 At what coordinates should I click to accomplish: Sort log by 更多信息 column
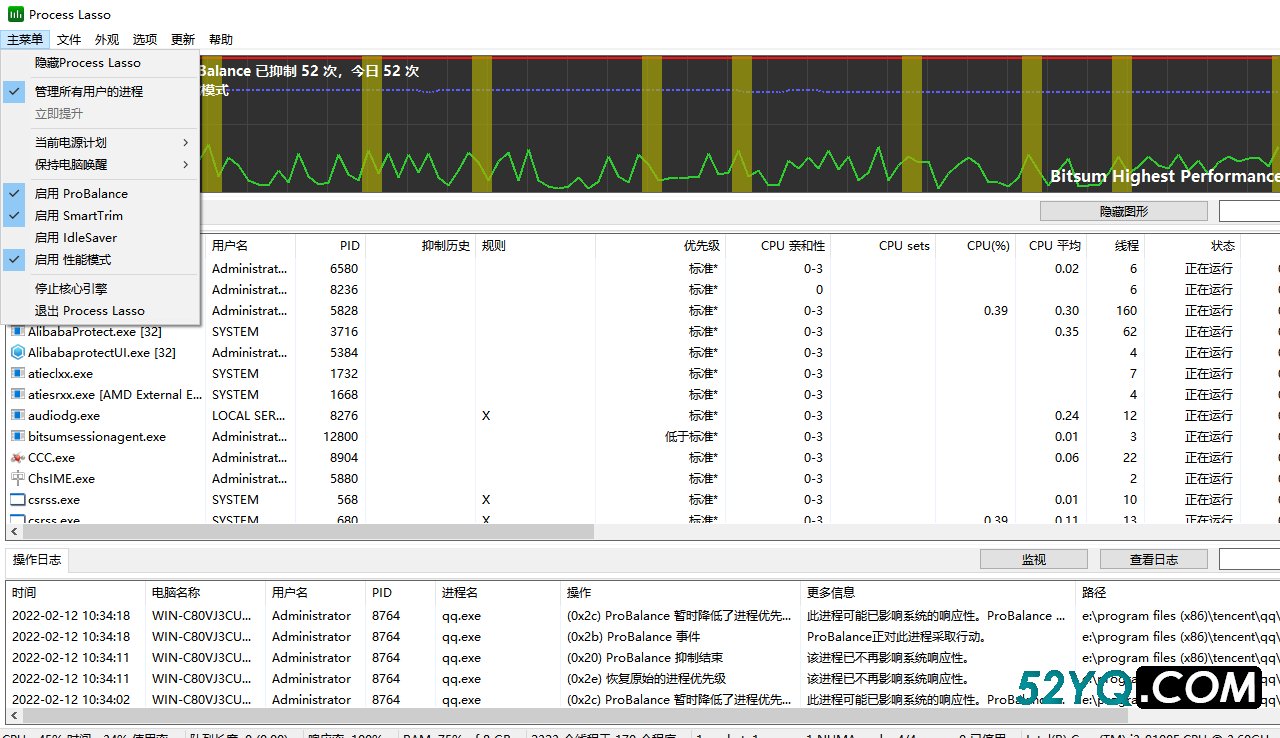pos(938,592)
